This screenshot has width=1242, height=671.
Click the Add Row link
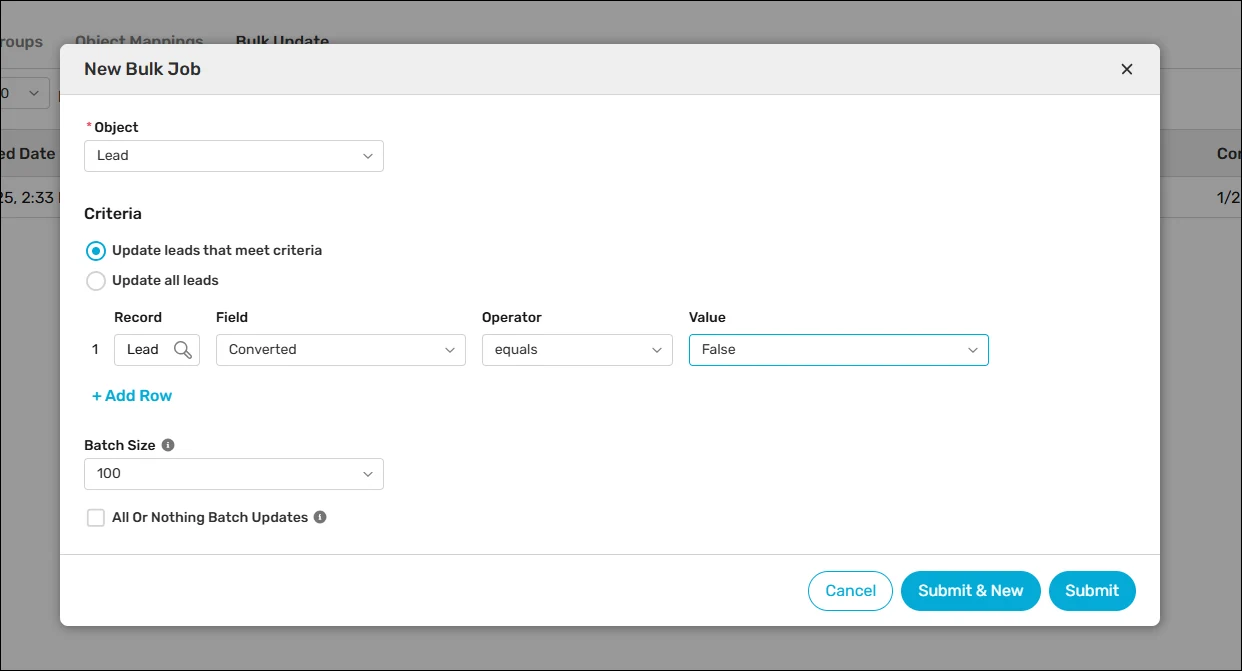pos(132,396)
